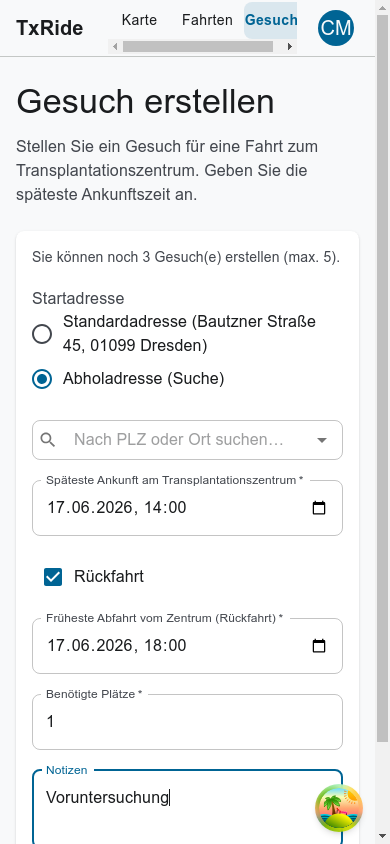Select Abholadresse (Suche) radio option
The height and width of the screenshot is (844, 390).
pos(42,378)
